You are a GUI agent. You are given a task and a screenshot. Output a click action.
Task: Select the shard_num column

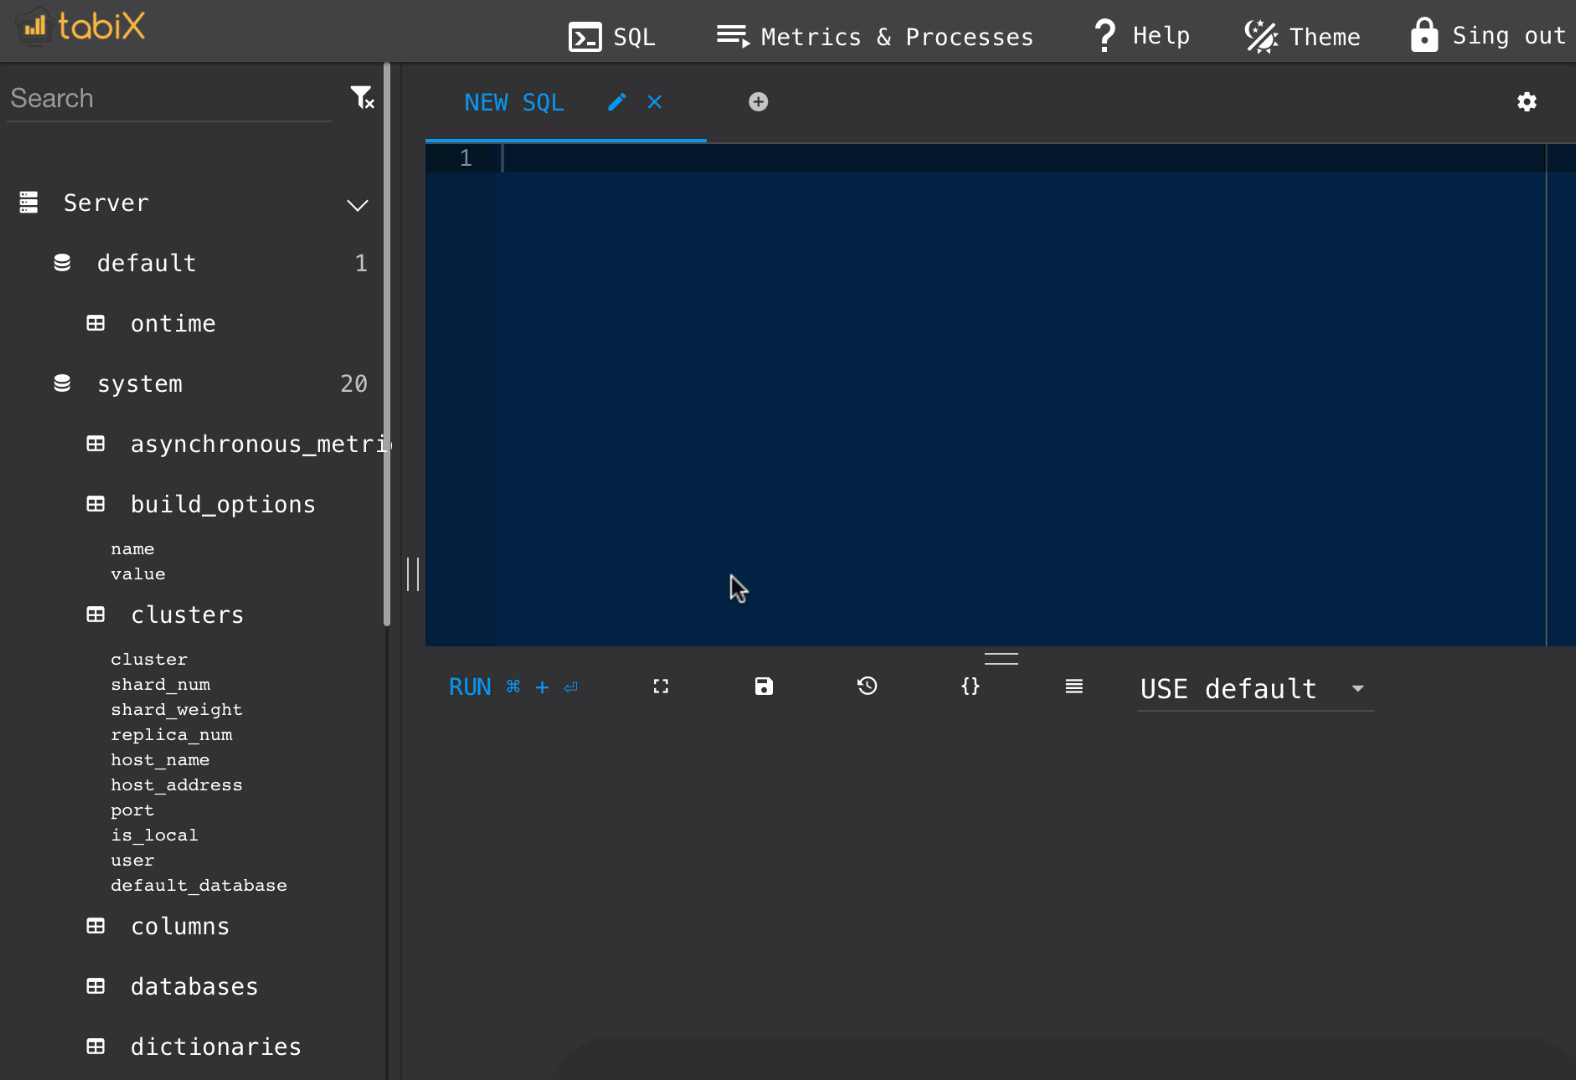[160, 685]
